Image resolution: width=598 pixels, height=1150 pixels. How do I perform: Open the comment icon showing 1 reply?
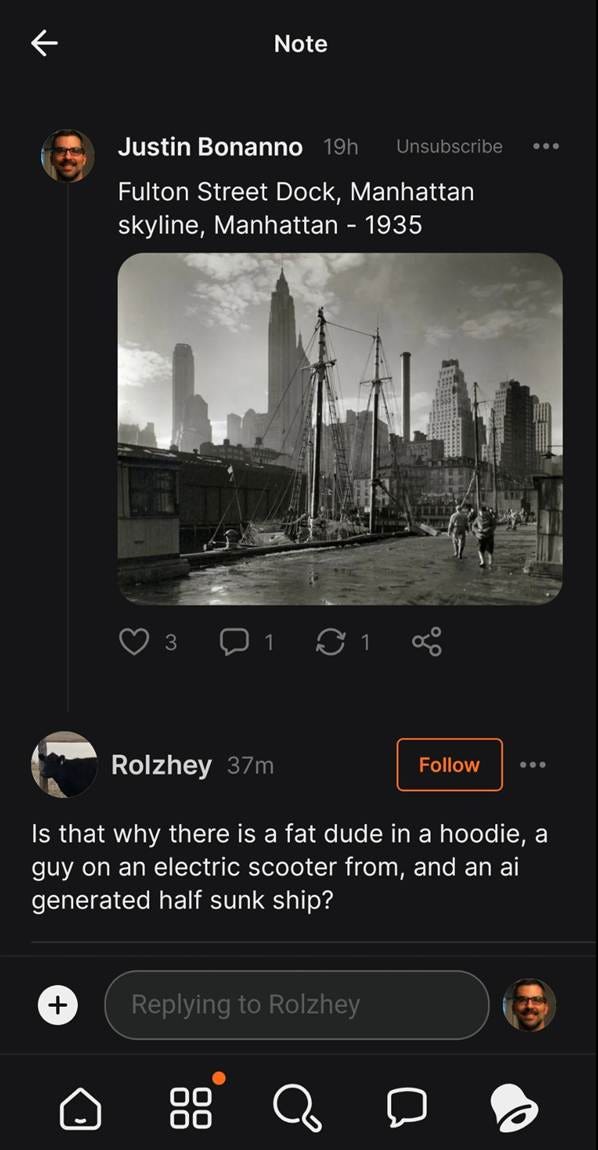point(236,642)
